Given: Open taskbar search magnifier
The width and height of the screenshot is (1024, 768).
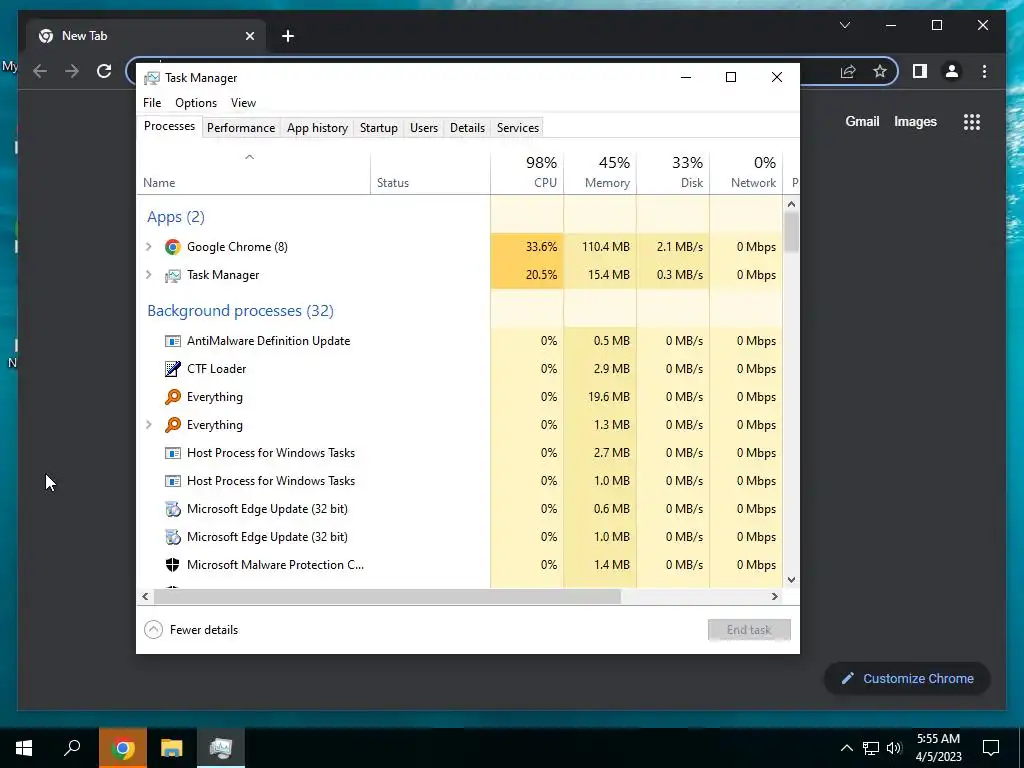Looking at the screenshot, I should coord(72,748).
